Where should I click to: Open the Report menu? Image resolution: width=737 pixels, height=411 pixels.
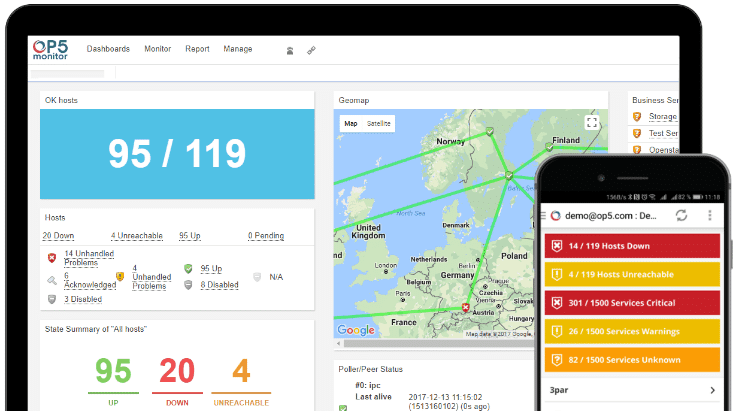tap(197, 49)
